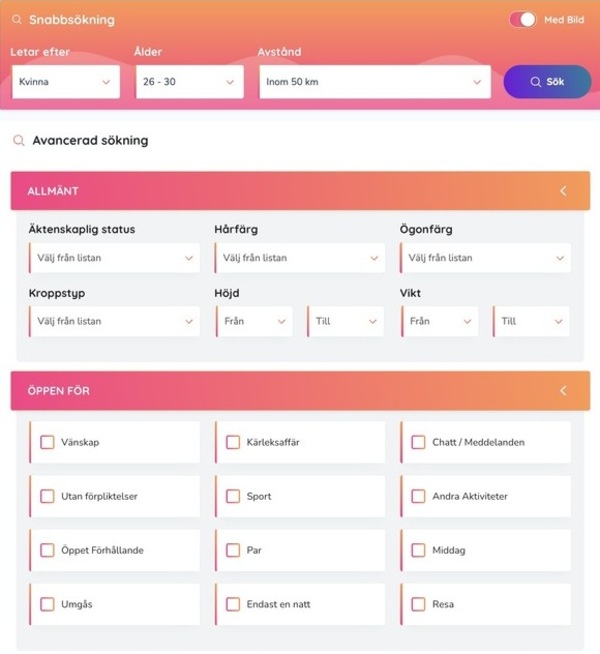This screenshot has width=600, height=654.
Task: Choose an Ögonfärg from the list
Action: pyautogui.click(x=485, y=258)
